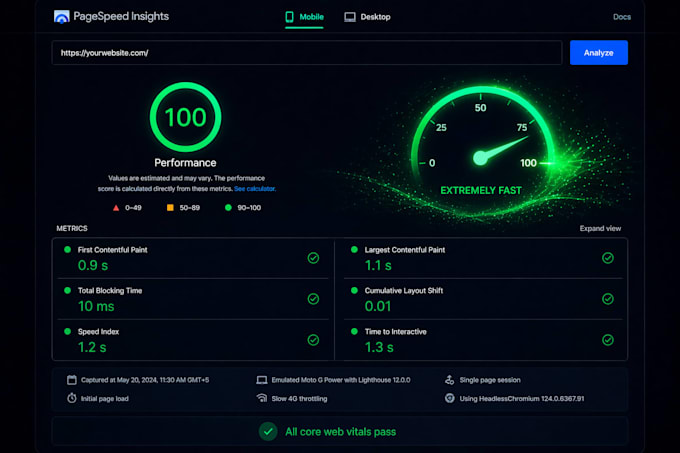Viewport: 680px width, 453px height.
Task: Click the PageSpeed Insights logo icon
Action: (x=62, y=16)
